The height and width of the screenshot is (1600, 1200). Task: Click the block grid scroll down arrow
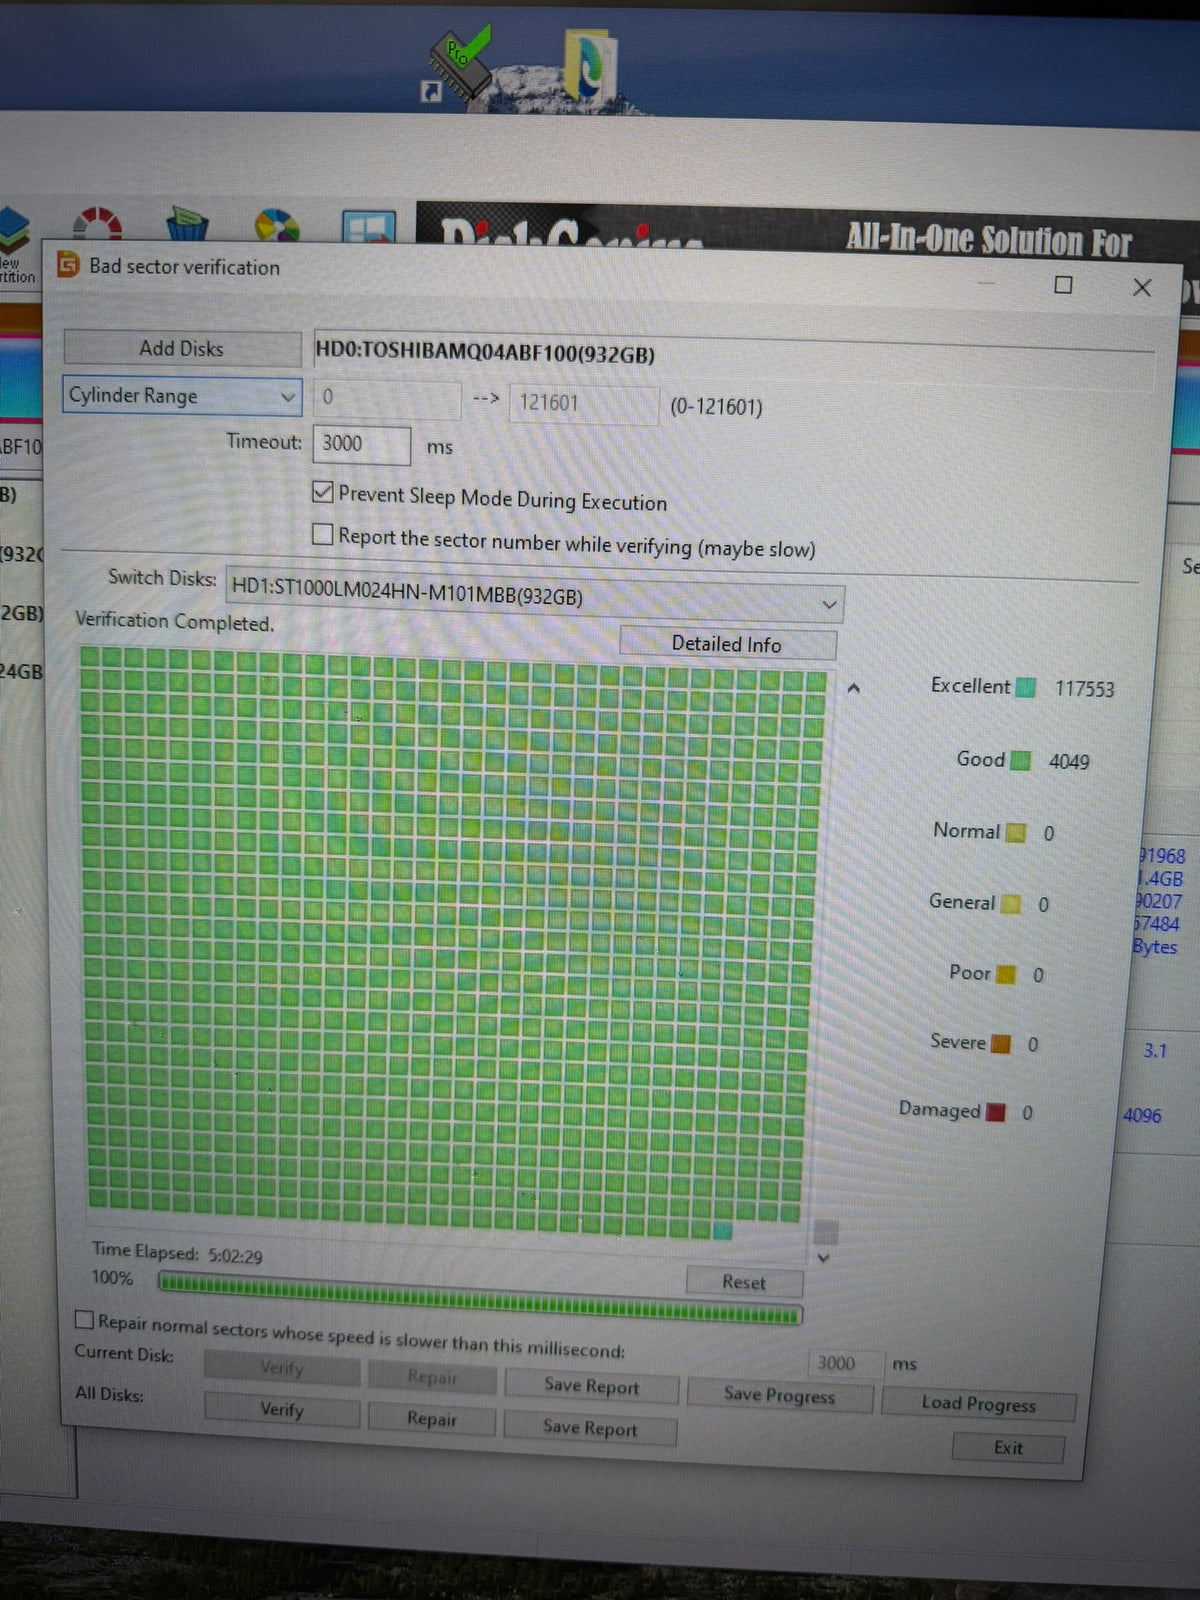coord(824,1258)
